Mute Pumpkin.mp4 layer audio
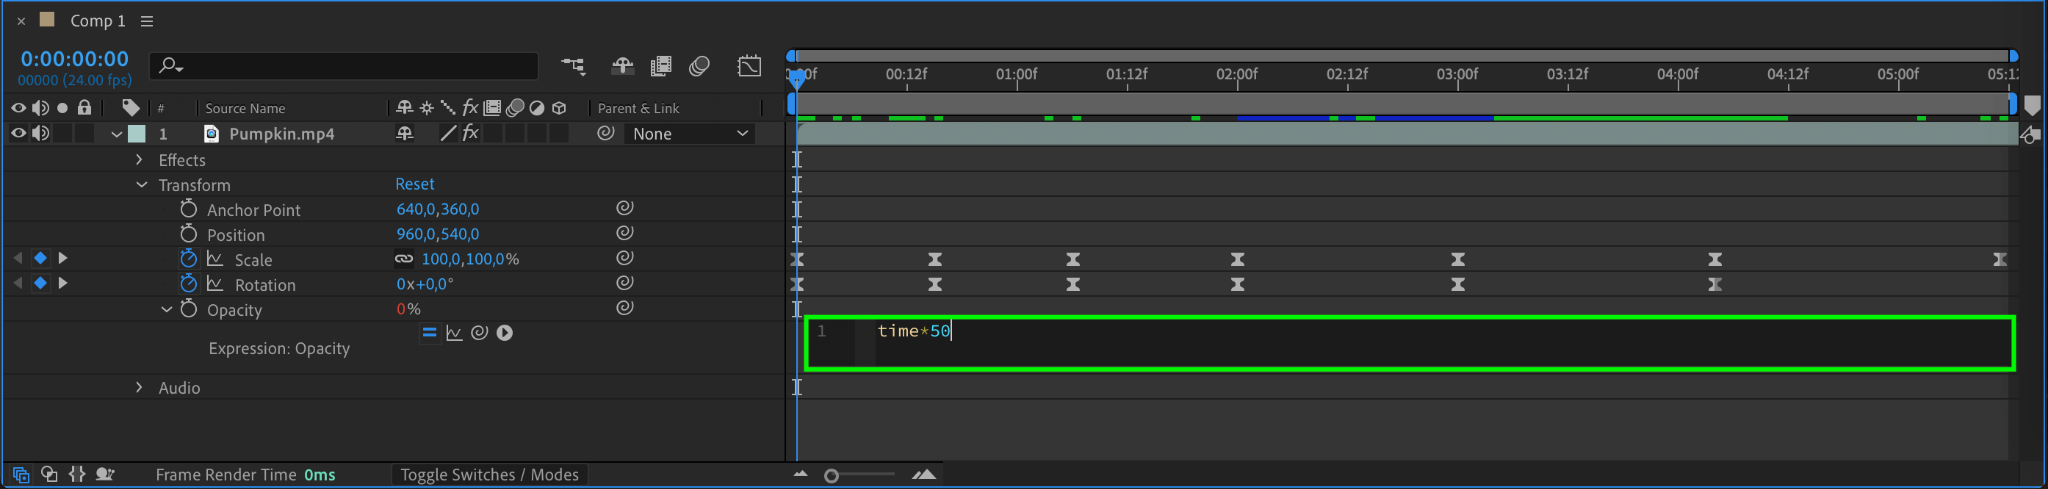This screenshot has width=2048, height=489. click(40, 133)
